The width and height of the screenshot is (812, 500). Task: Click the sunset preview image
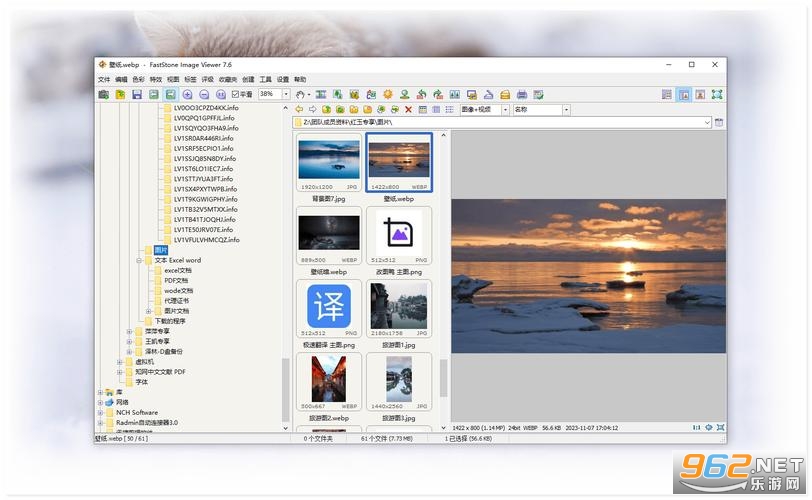tap(588, 276)
